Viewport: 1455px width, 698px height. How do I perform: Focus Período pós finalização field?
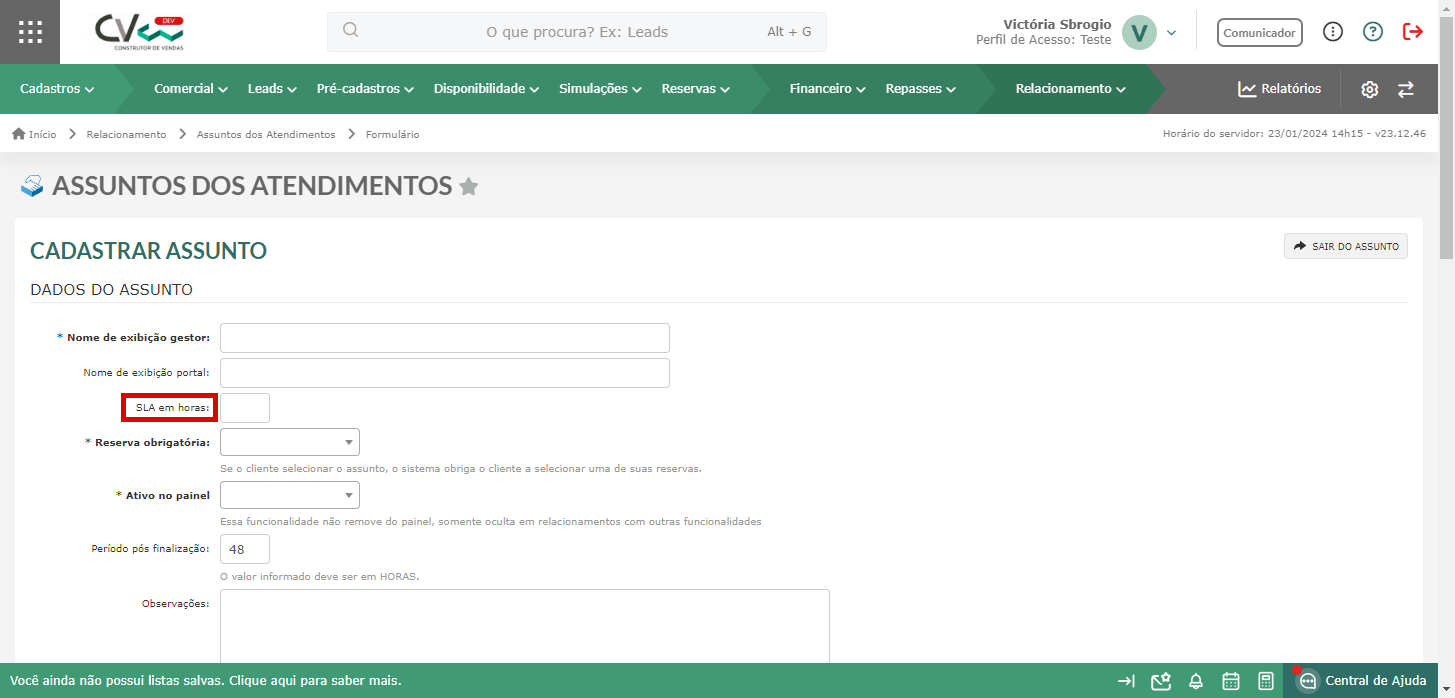pos(245,549)
